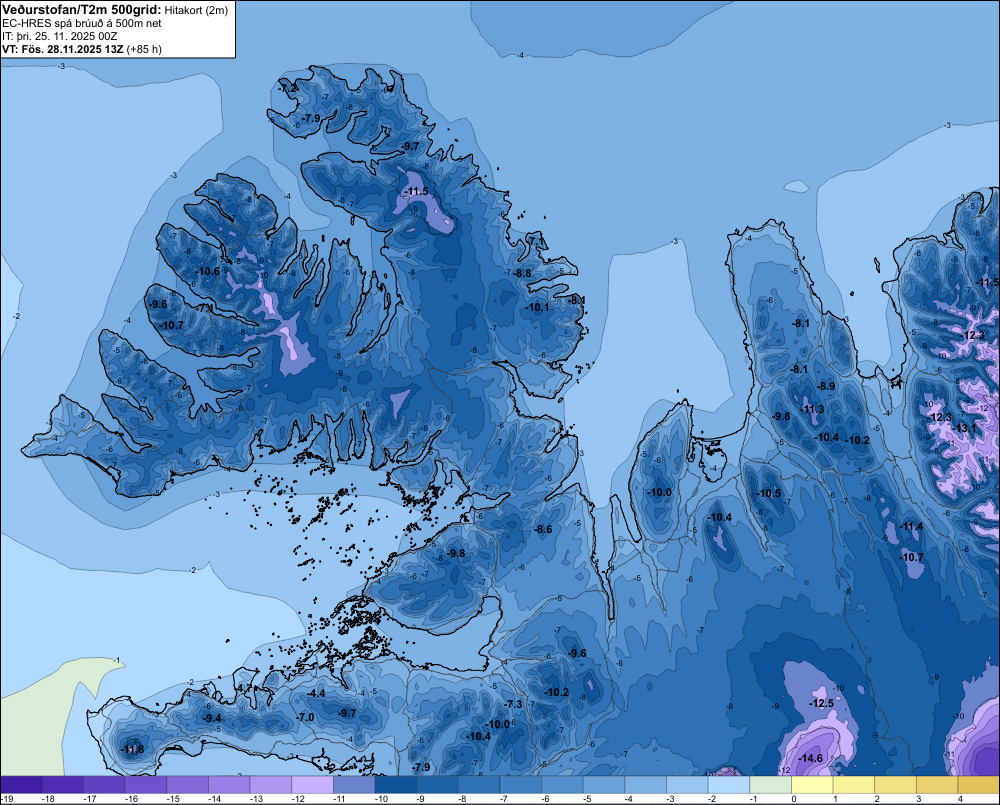Click the -4.4 temperature label
Image resolution: width=1000 pixels, height=805 pixels.
pyautogui.click(x=316, y=693)
